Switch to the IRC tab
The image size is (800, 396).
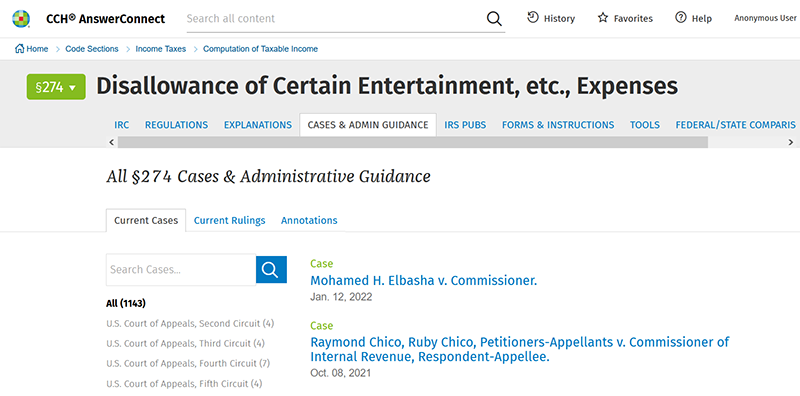coord(121,125)
